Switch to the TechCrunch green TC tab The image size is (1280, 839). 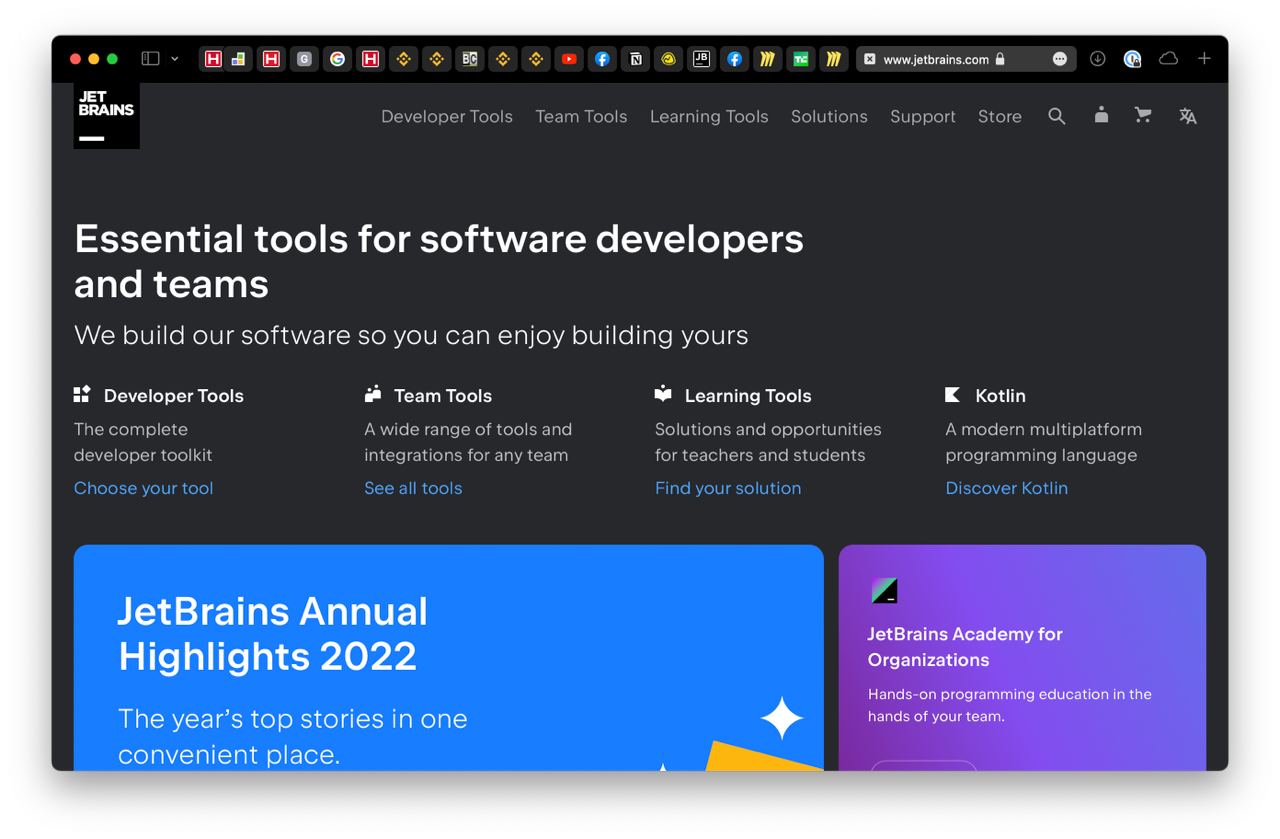point(800,59)
